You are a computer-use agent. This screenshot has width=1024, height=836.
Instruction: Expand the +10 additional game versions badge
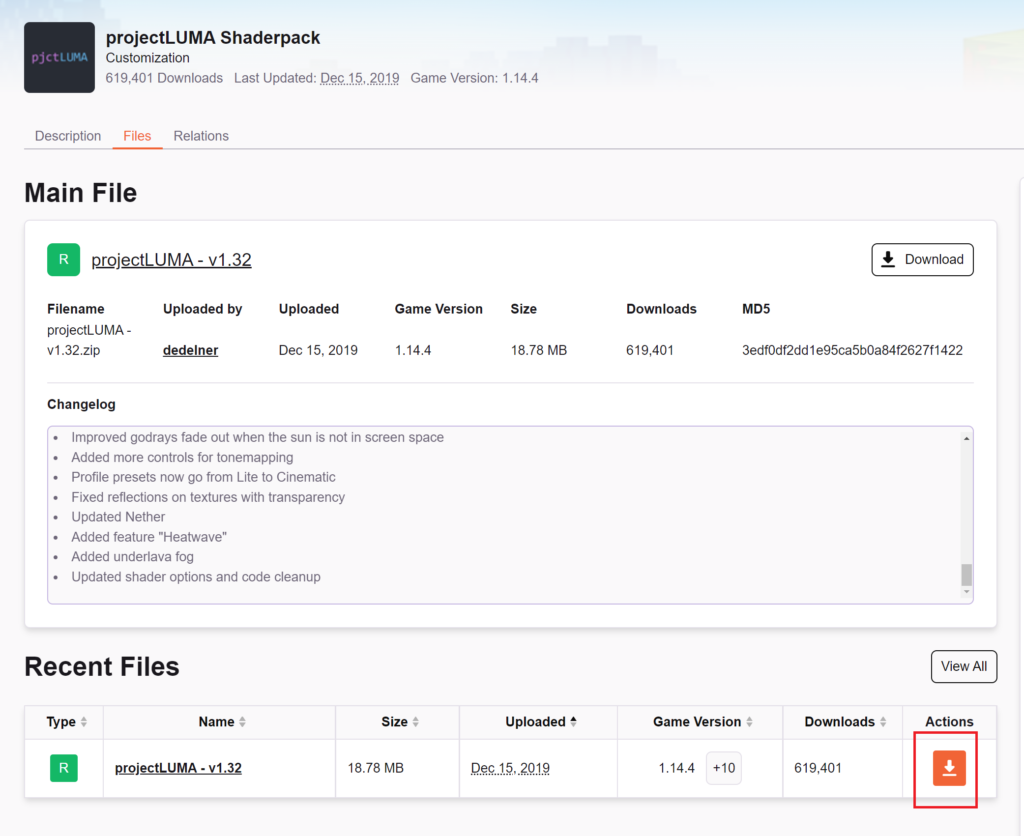[724, 768]
